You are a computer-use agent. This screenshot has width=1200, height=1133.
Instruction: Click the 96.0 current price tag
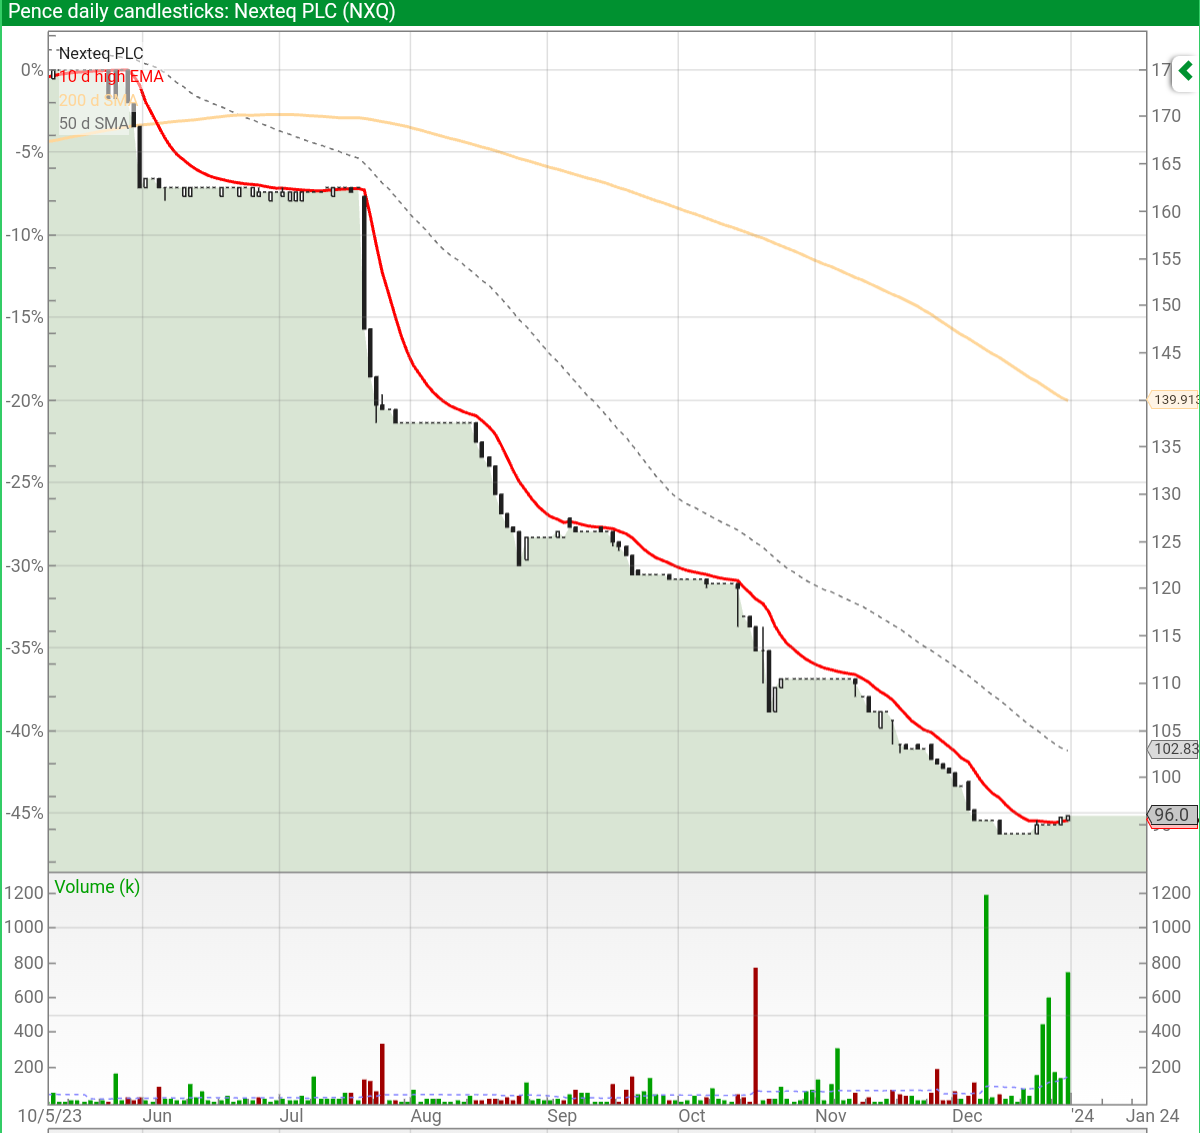[1172, 815]
